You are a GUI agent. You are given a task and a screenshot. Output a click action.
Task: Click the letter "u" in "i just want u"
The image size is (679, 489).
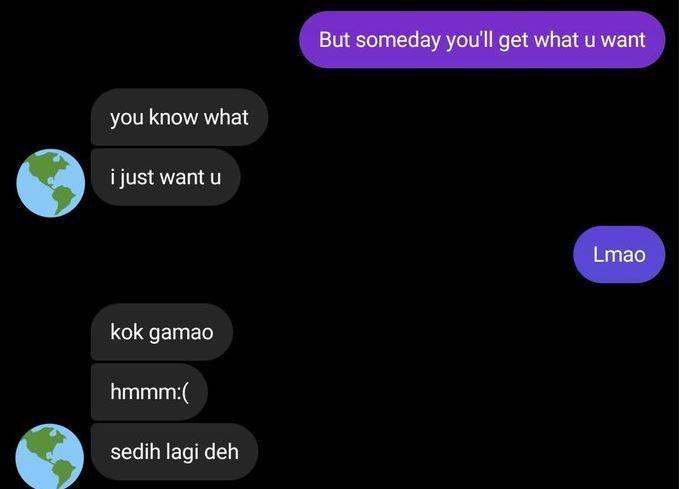(215, 178)
